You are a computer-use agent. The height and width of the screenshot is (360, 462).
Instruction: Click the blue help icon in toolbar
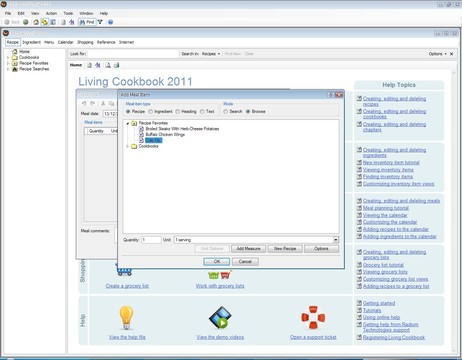coord(110,22)
